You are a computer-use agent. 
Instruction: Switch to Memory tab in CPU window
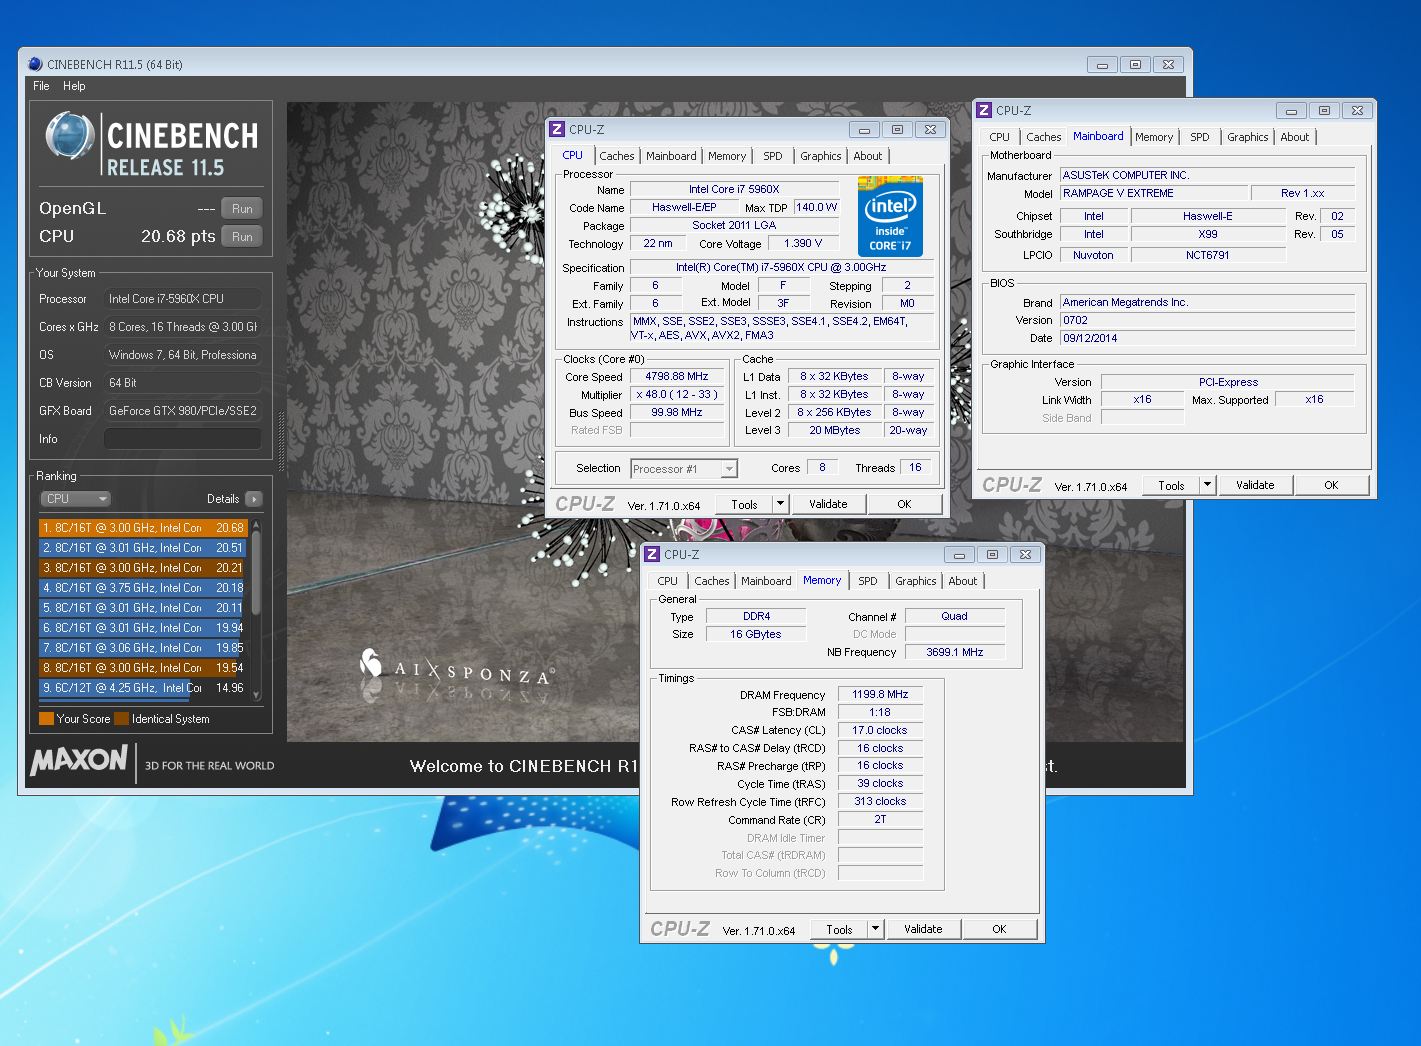[727, 156]
